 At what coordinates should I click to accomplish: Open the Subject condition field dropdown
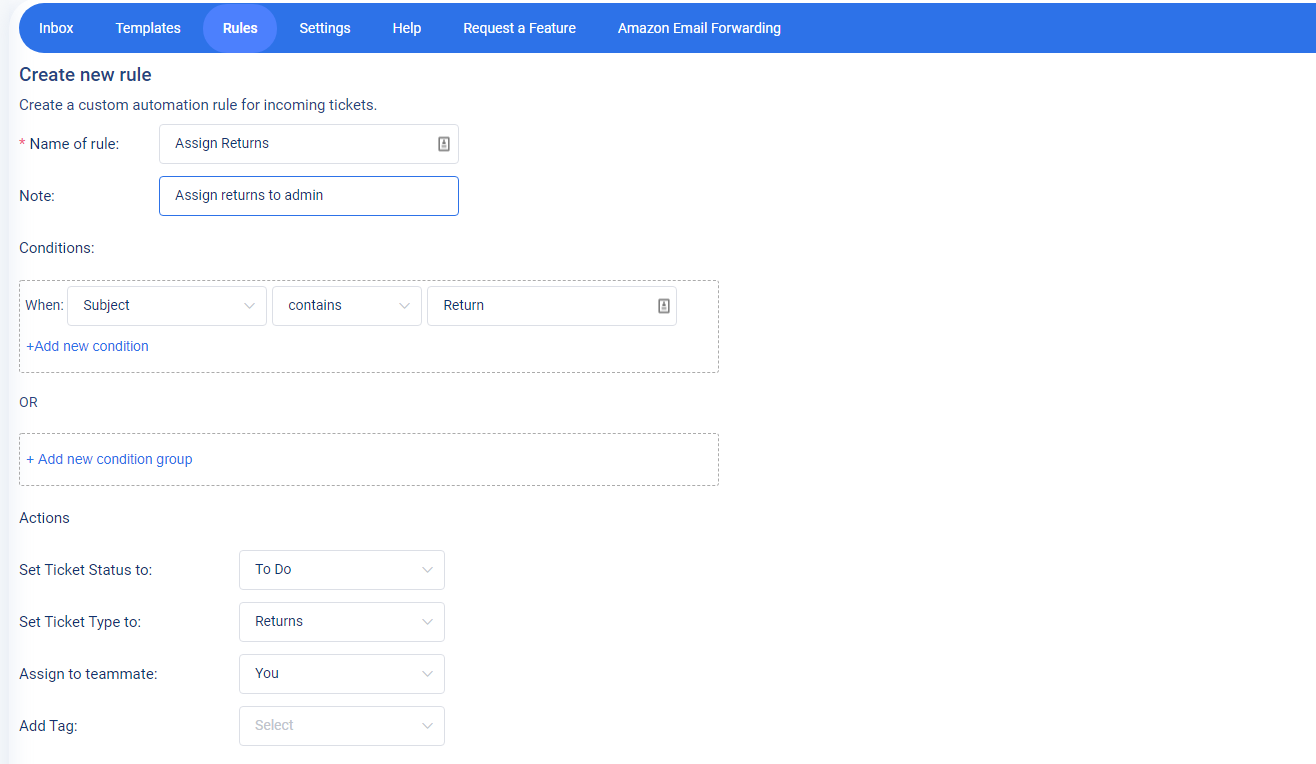click(167, 306)
